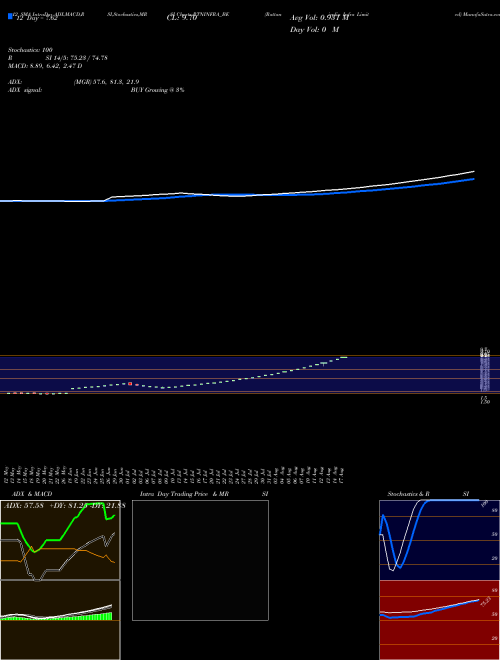The width and height of the screenshot is (500, 660).
Task: Click the 'SI 14/3: 75.23 / 74.78' value
Action: pyautogui.click(x=77, y=58)
